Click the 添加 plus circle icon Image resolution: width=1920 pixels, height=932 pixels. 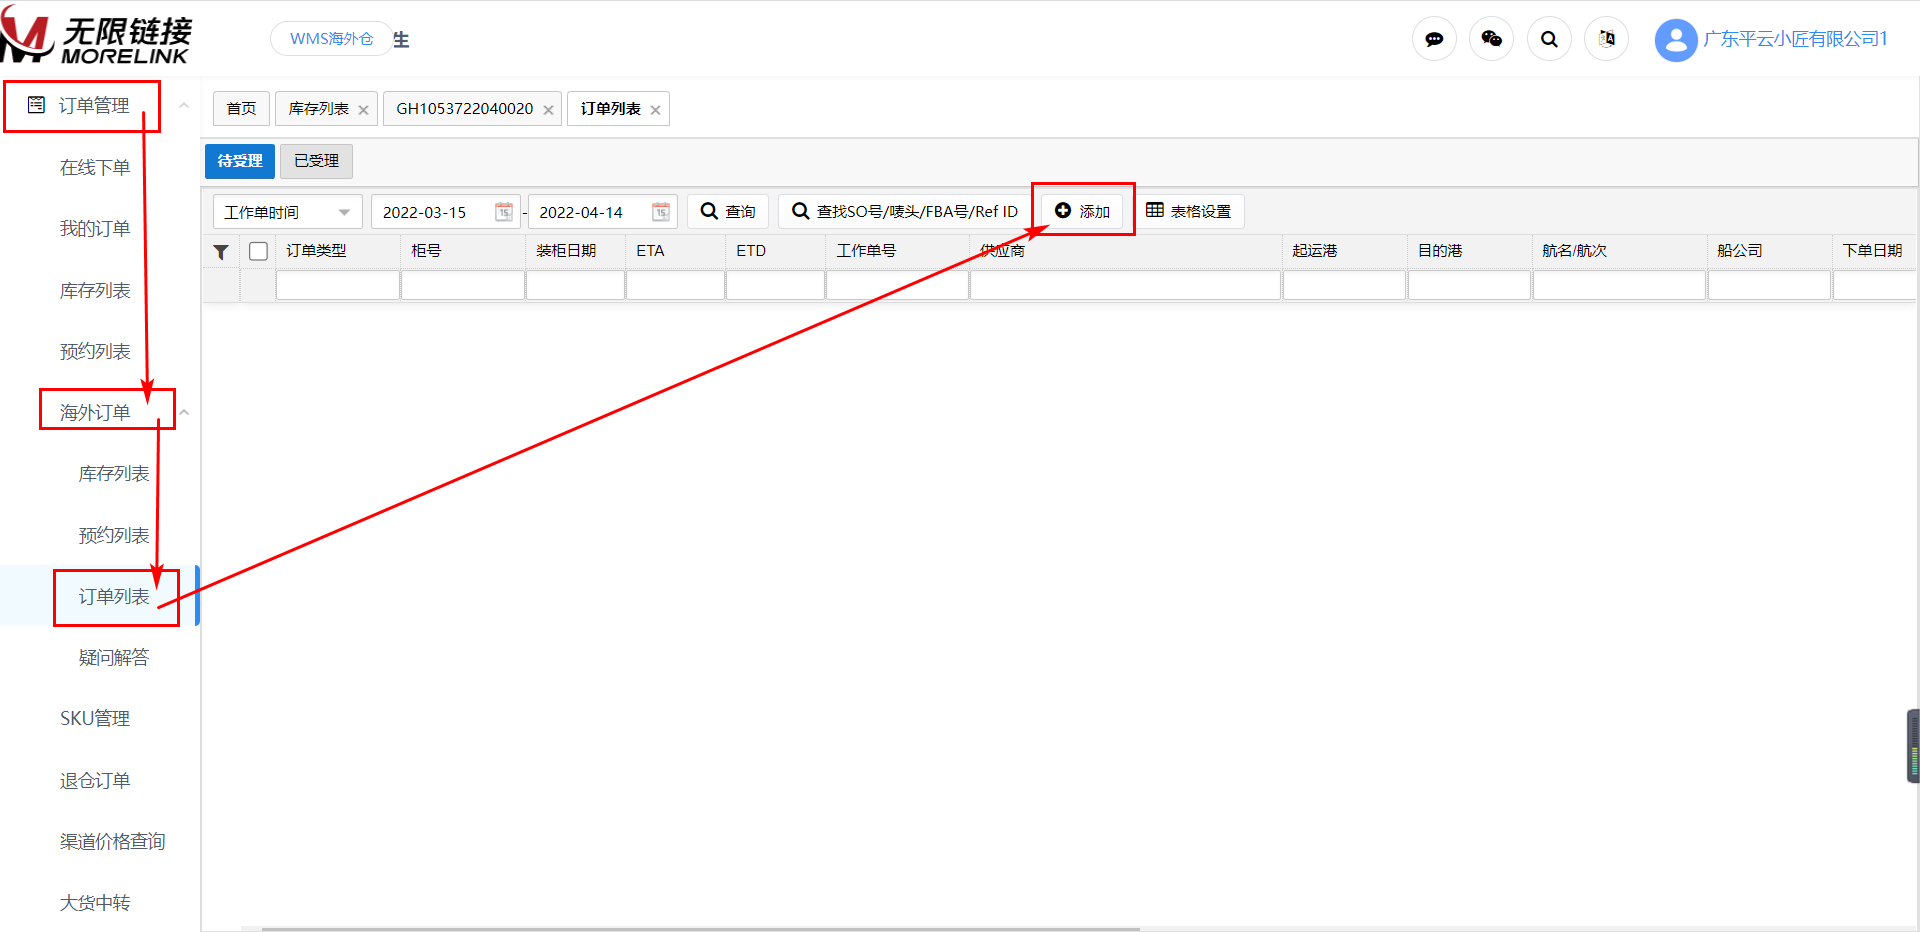click(1063, 211)
